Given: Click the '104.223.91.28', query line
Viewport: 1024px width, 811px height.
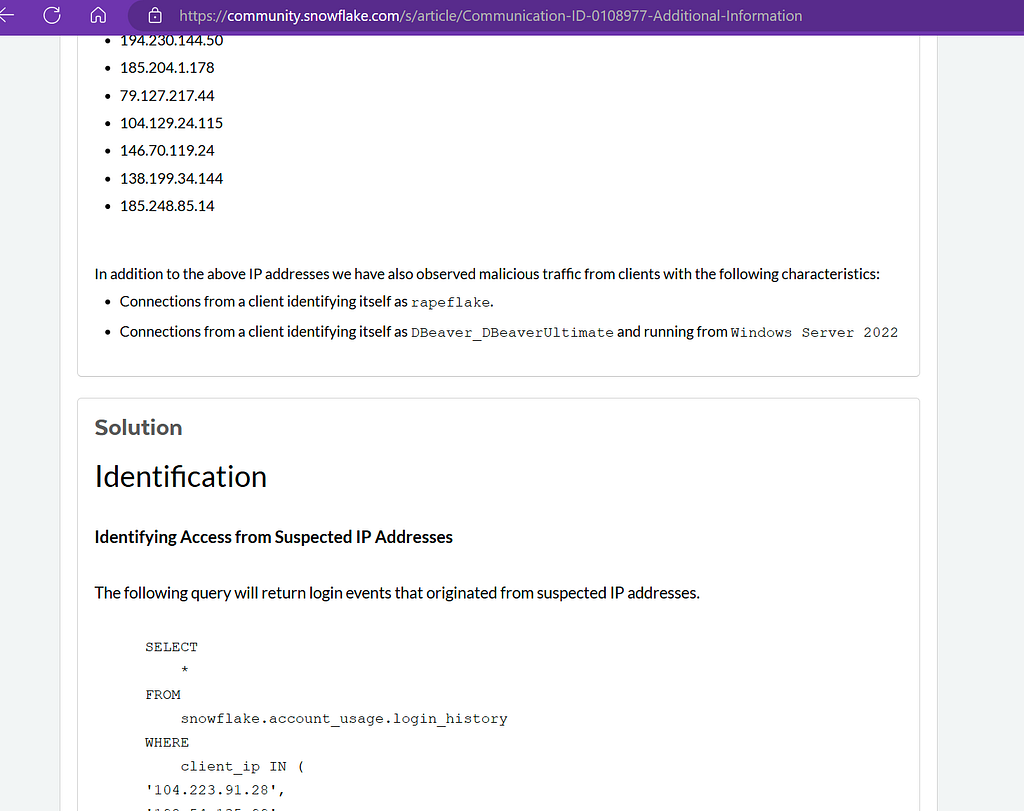Looking at the screenshot, I should (x=215, y=790).
